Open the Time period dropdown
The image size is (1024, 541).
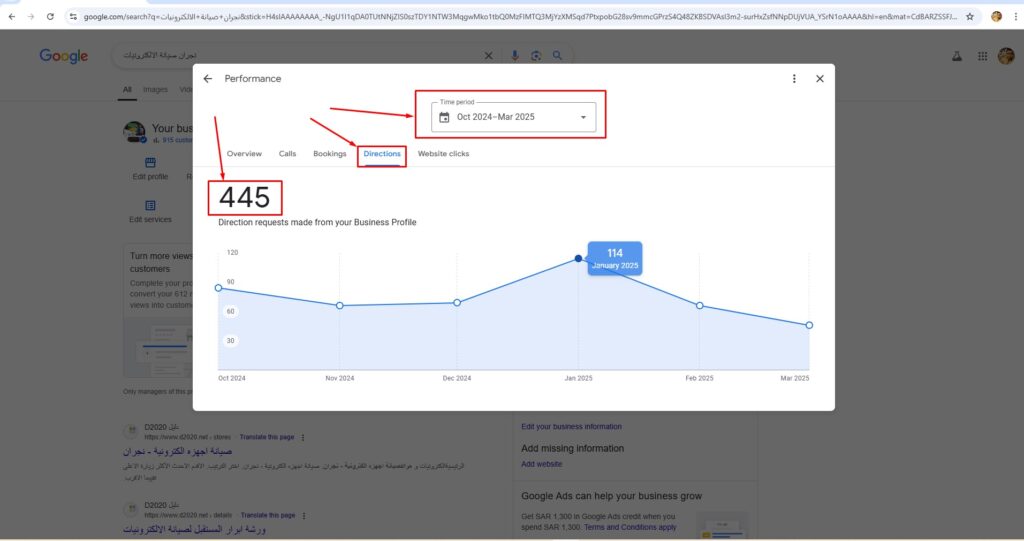513,117
